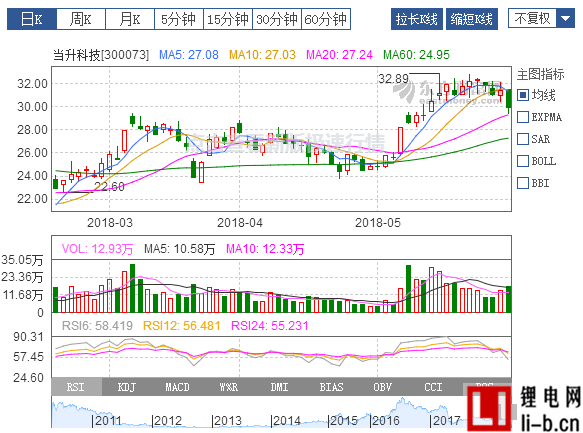Click the volume MA10: 12.33万 label
The image size is (583, 433).
(x=265, y=249)
